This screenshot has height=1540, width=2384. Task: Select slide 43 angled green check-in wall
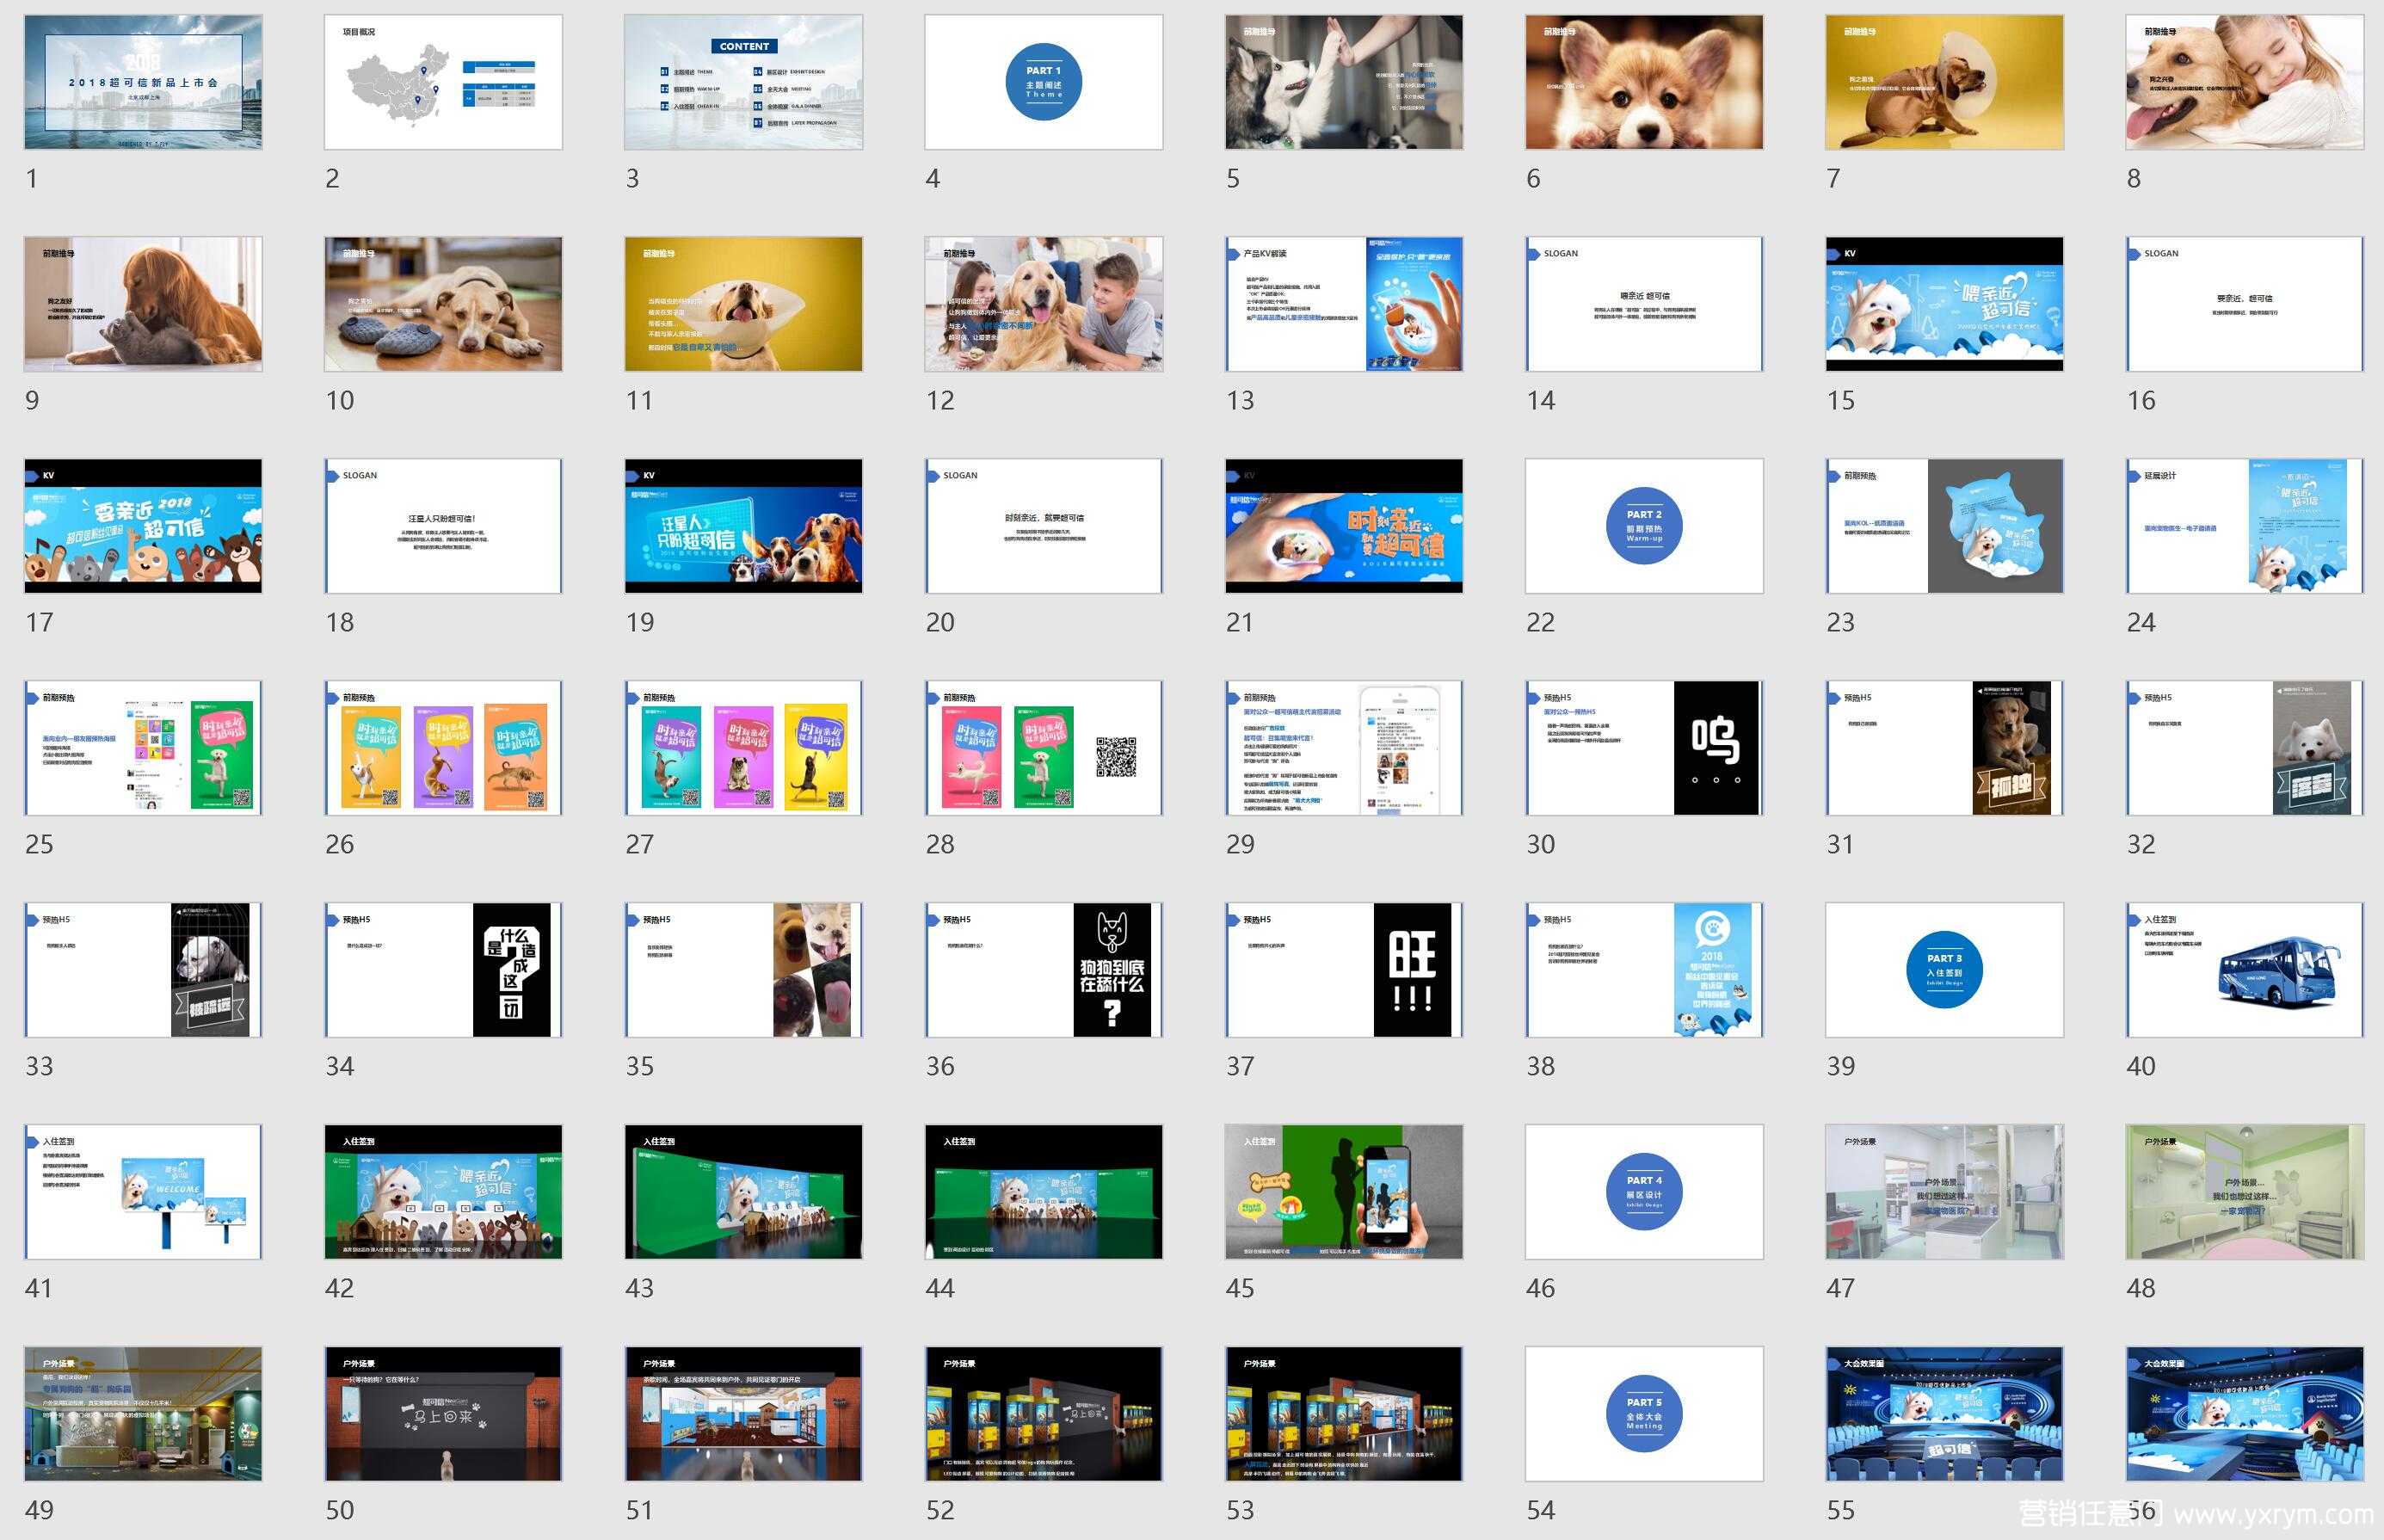click(743, 1192)
